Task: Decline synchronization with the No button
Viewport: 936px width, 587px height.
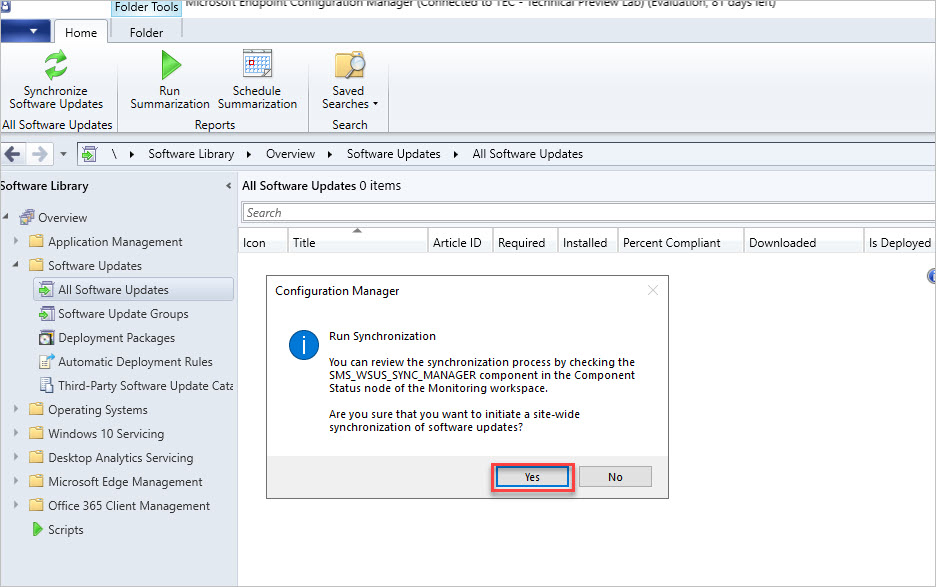Action: (x=615, y=477)
